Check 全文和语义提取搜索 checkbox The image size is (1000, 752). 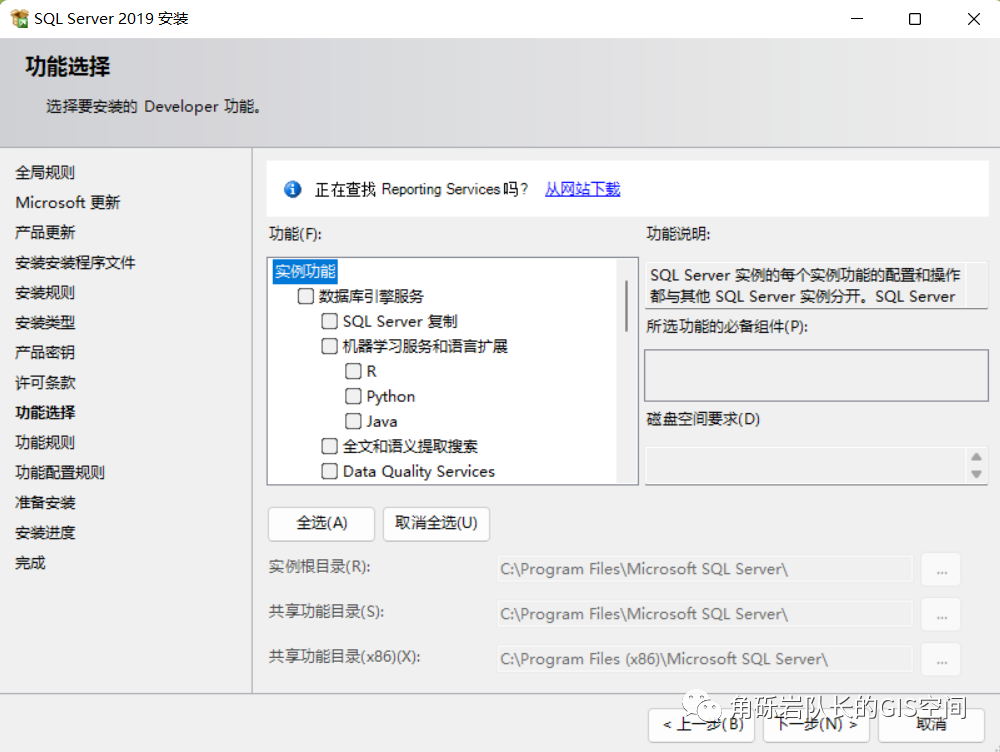coord(329,446)
